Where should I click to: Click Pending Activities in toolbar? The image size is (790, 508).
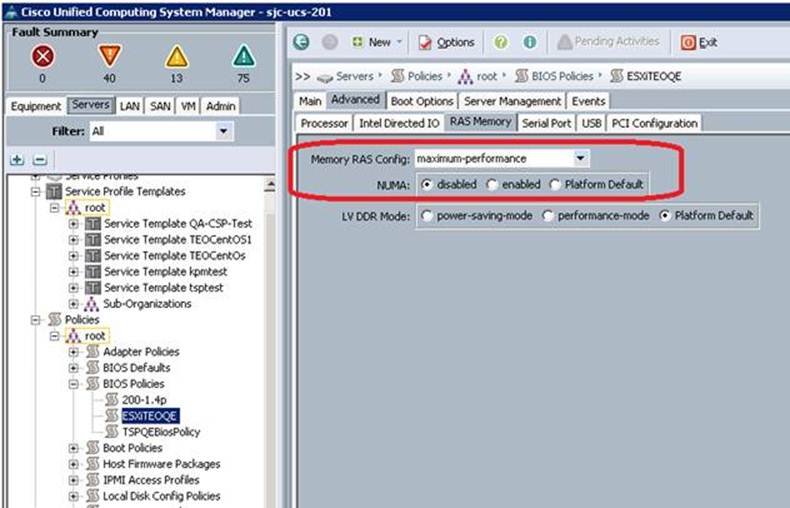point(609,42)
